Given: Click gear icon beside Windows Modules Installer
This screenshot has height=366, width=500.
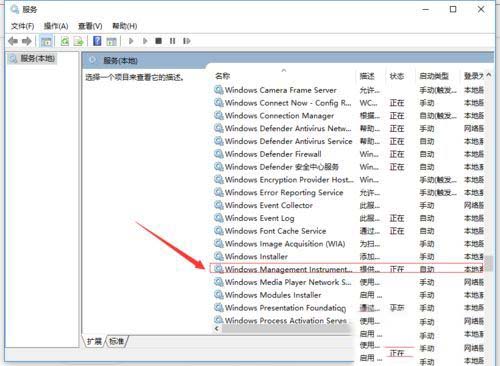Looking at the screenshot, I should click(x=219, y=295).
